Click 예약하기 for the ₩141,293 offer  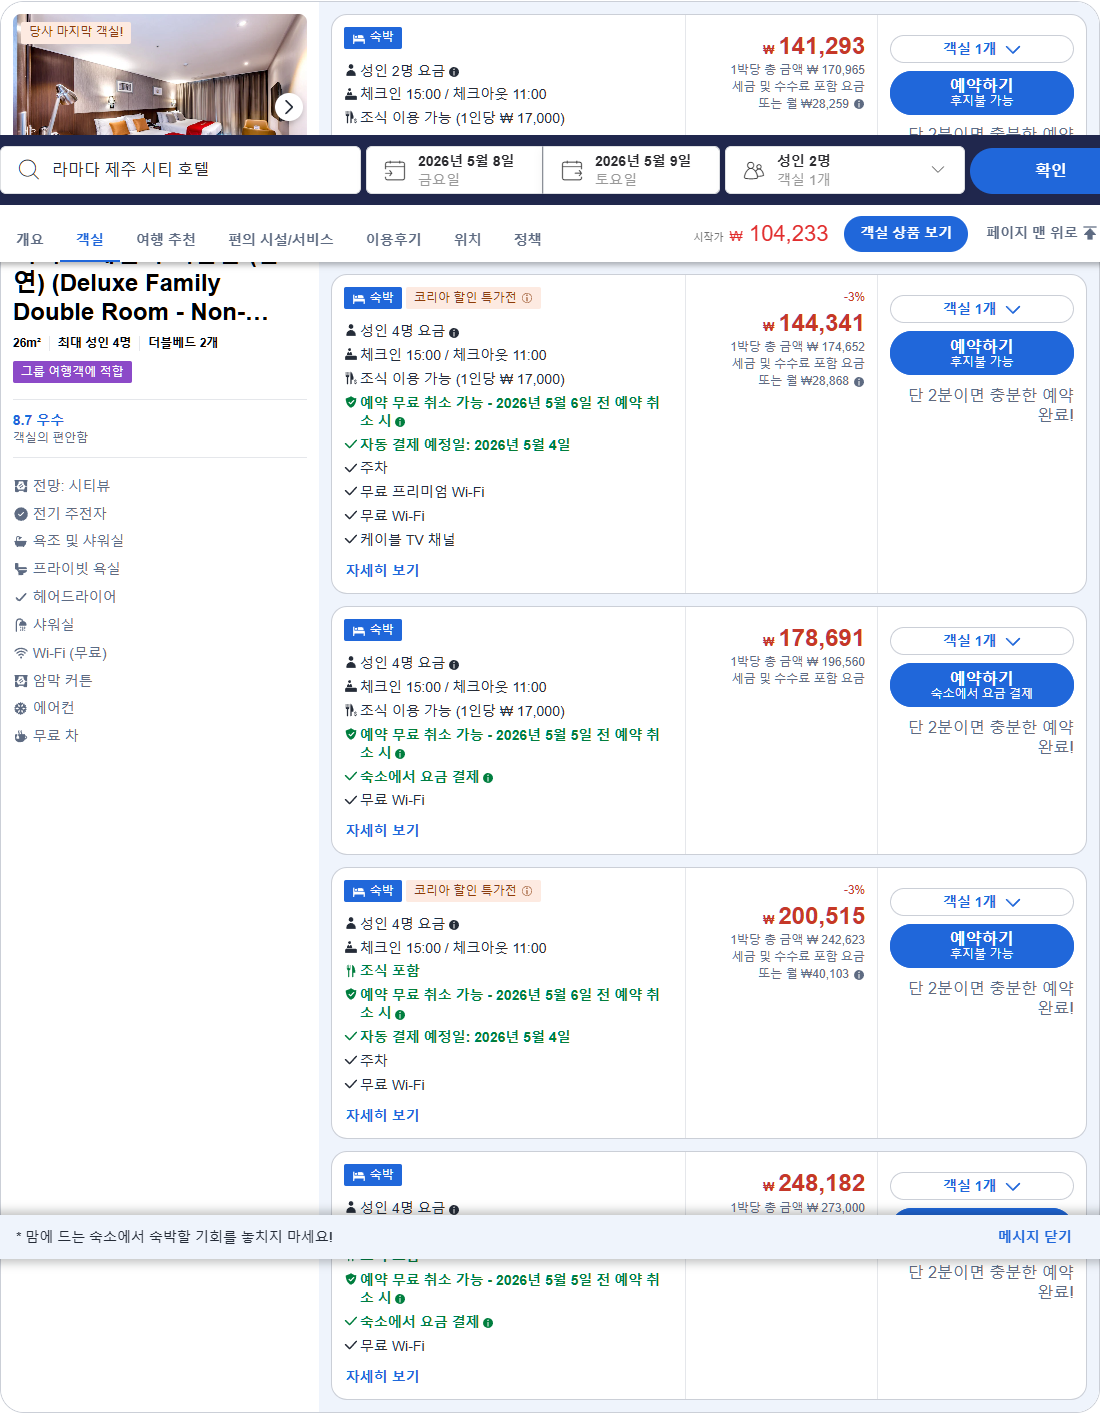point(981,93)
